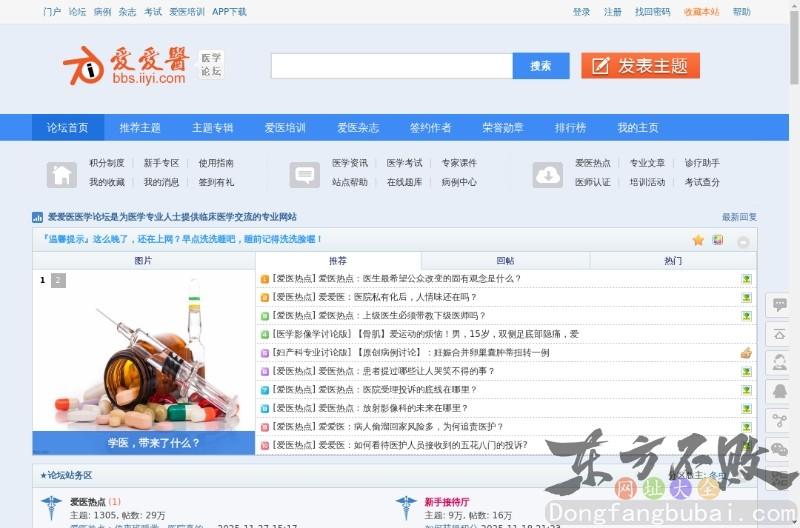Image resolution: width=800 pixels, height=528 pixels.
Task: Open 排行榜 in the navigation bar
Action: 570,128
